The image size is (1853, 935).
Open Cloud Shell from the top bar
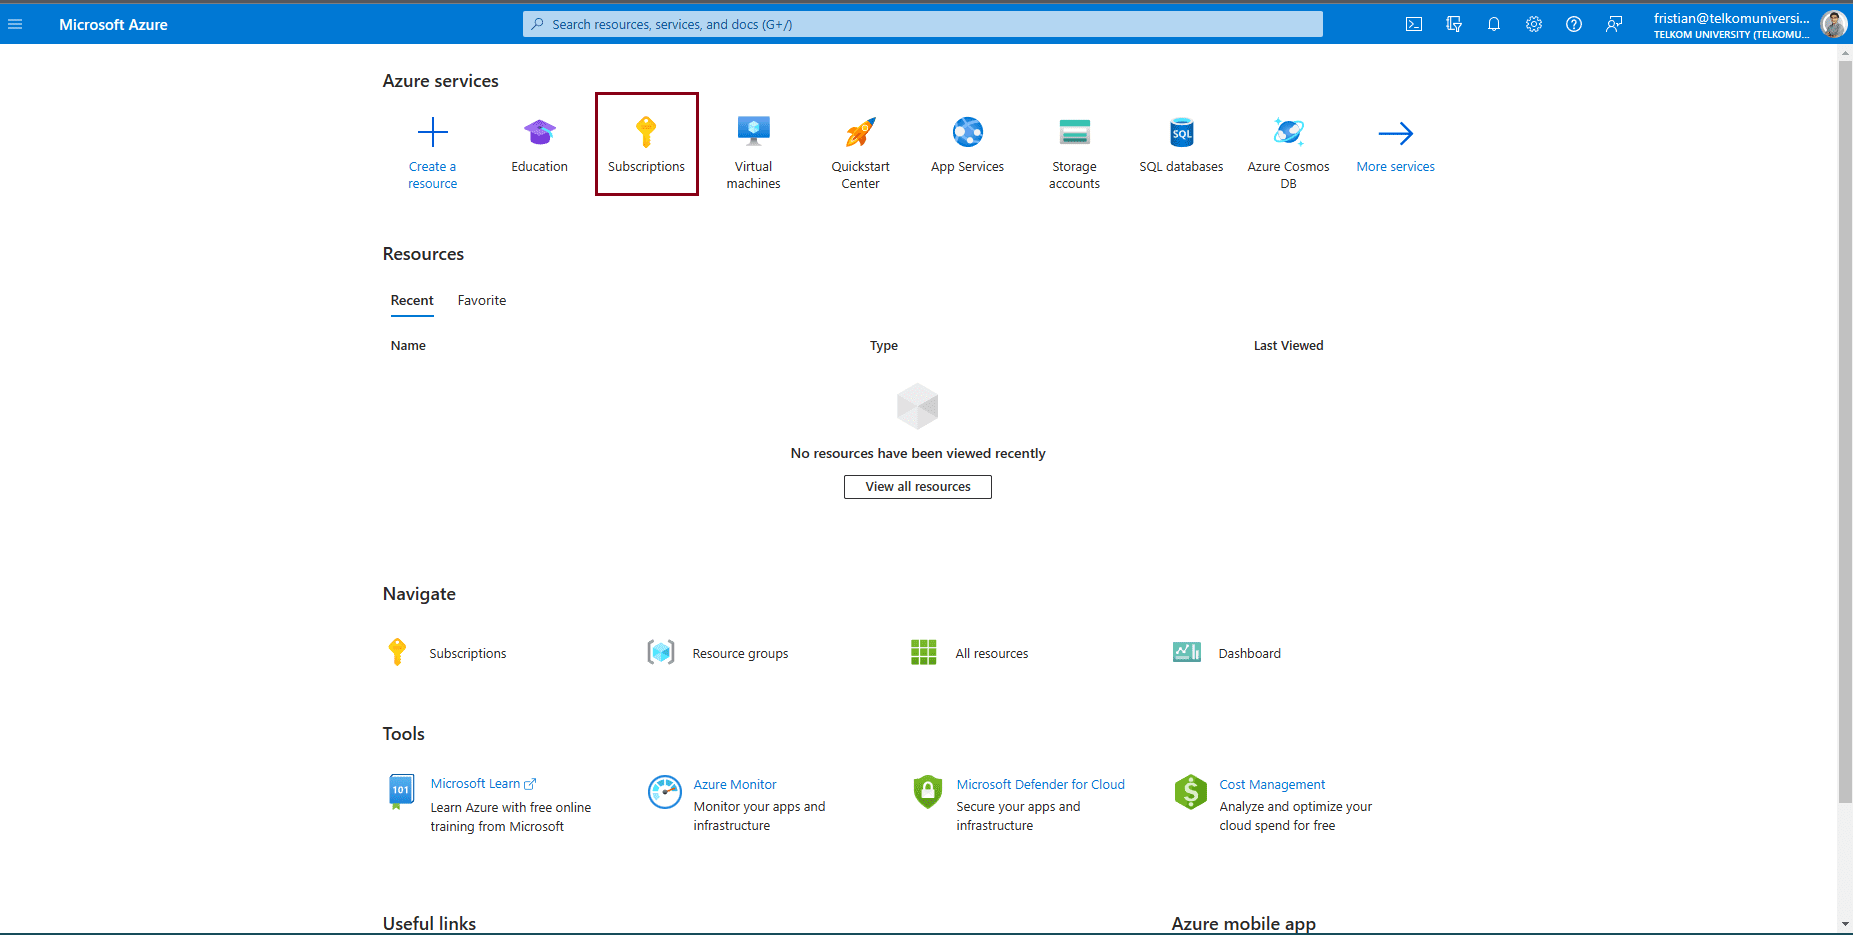click(1414, 24)
